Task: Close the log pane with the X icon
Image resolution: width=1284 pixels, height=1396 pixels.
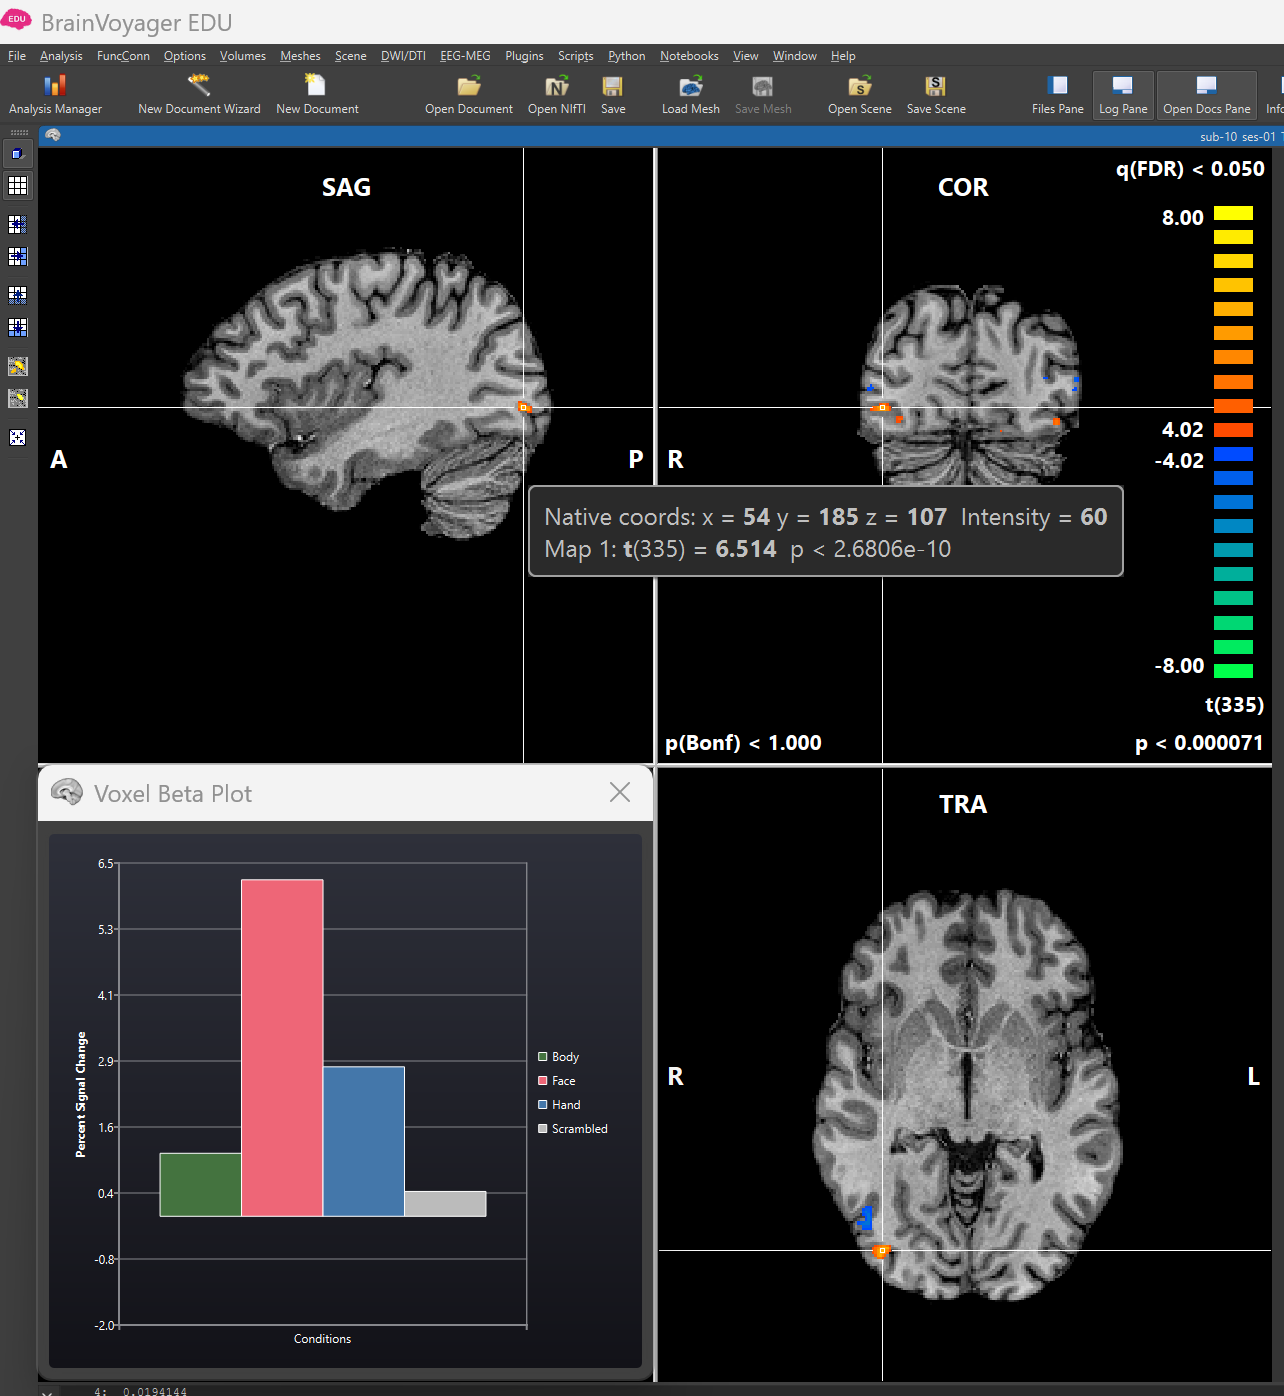Action: click(x=47, y=1391)
